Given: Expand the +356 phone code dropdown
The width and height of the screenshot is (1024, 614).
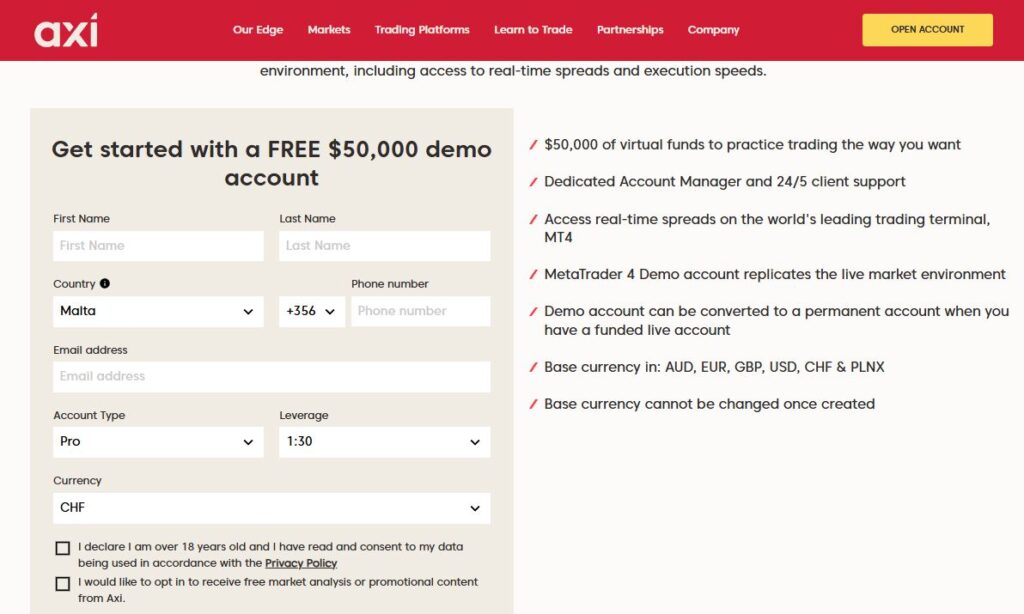Looking at the screenshot, I should pos(311,311).
